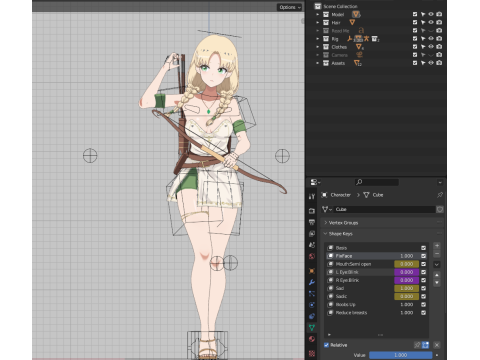Open the Tool properties tab
The image size is (480, 360).
point(312,196)
